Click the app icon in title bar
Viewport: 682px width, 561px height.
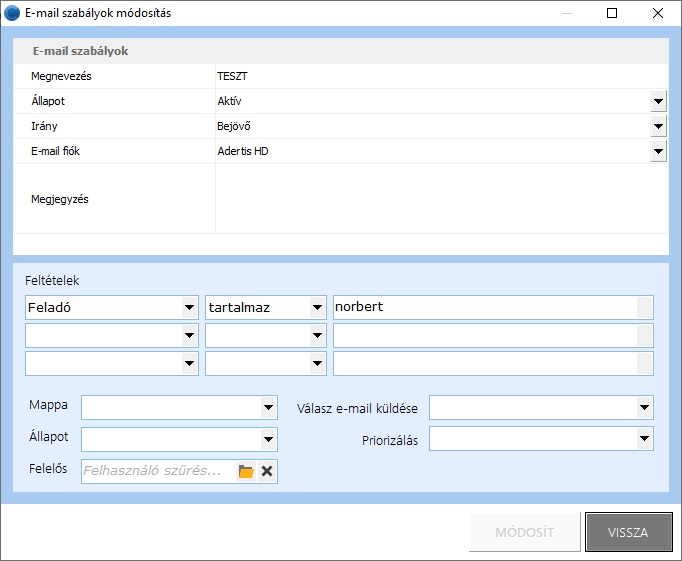point(12,13)
